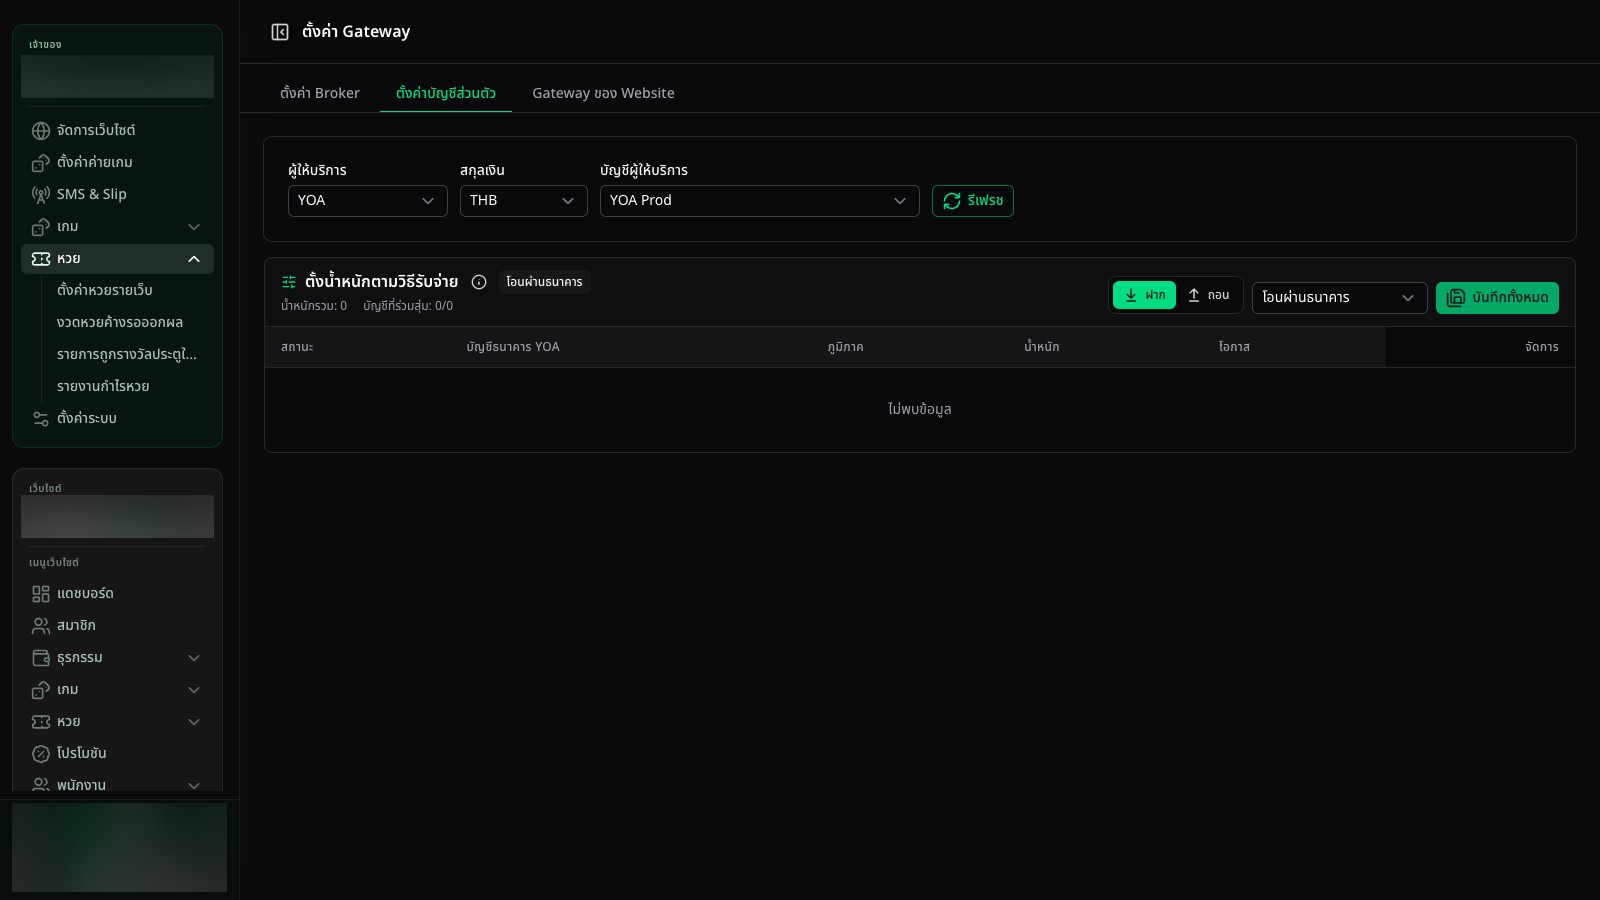Click the info icon beside ตั้งน้ำหนักตามวิธีรับจ่าย

coord(479,282)
